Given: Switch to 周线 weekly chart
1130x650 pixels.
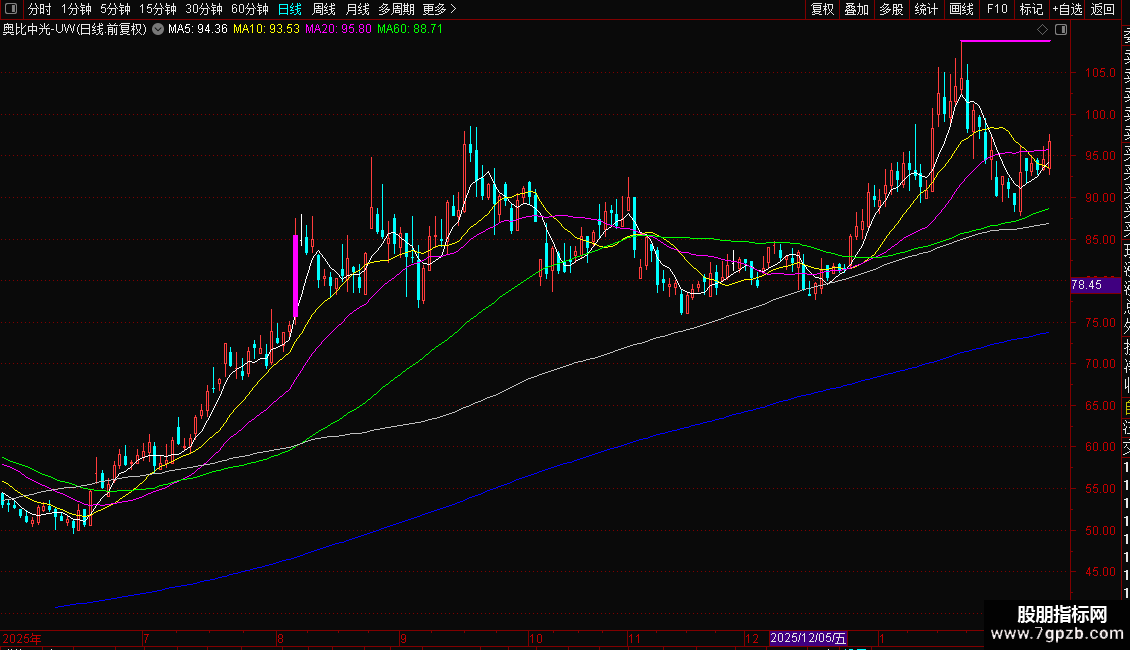Looking at the screenshot, I should pos(324,9).
